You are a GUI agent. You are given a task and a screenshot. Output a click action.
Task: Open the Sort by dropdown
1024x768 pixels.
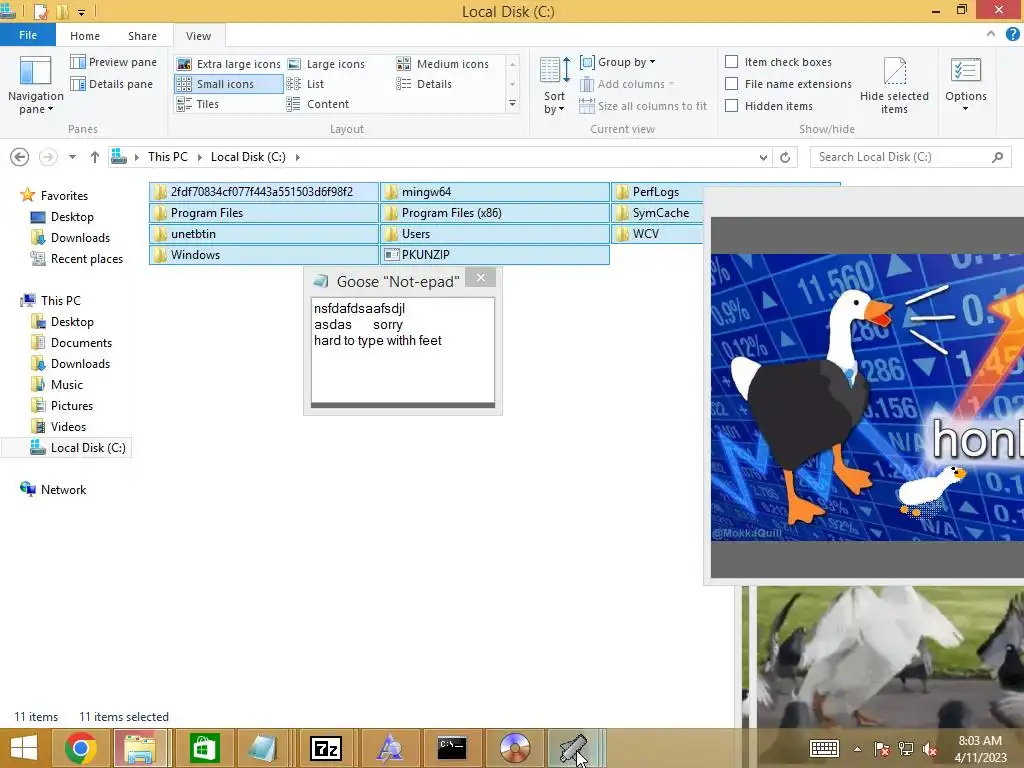coord(554,86)
